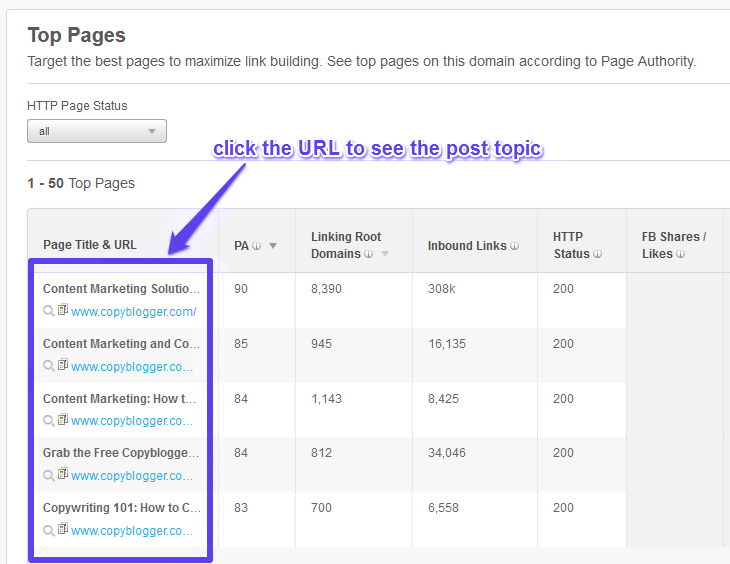Click the Linking Root Domains value 945
Screen dimensions: 730x564
(321, 344)
